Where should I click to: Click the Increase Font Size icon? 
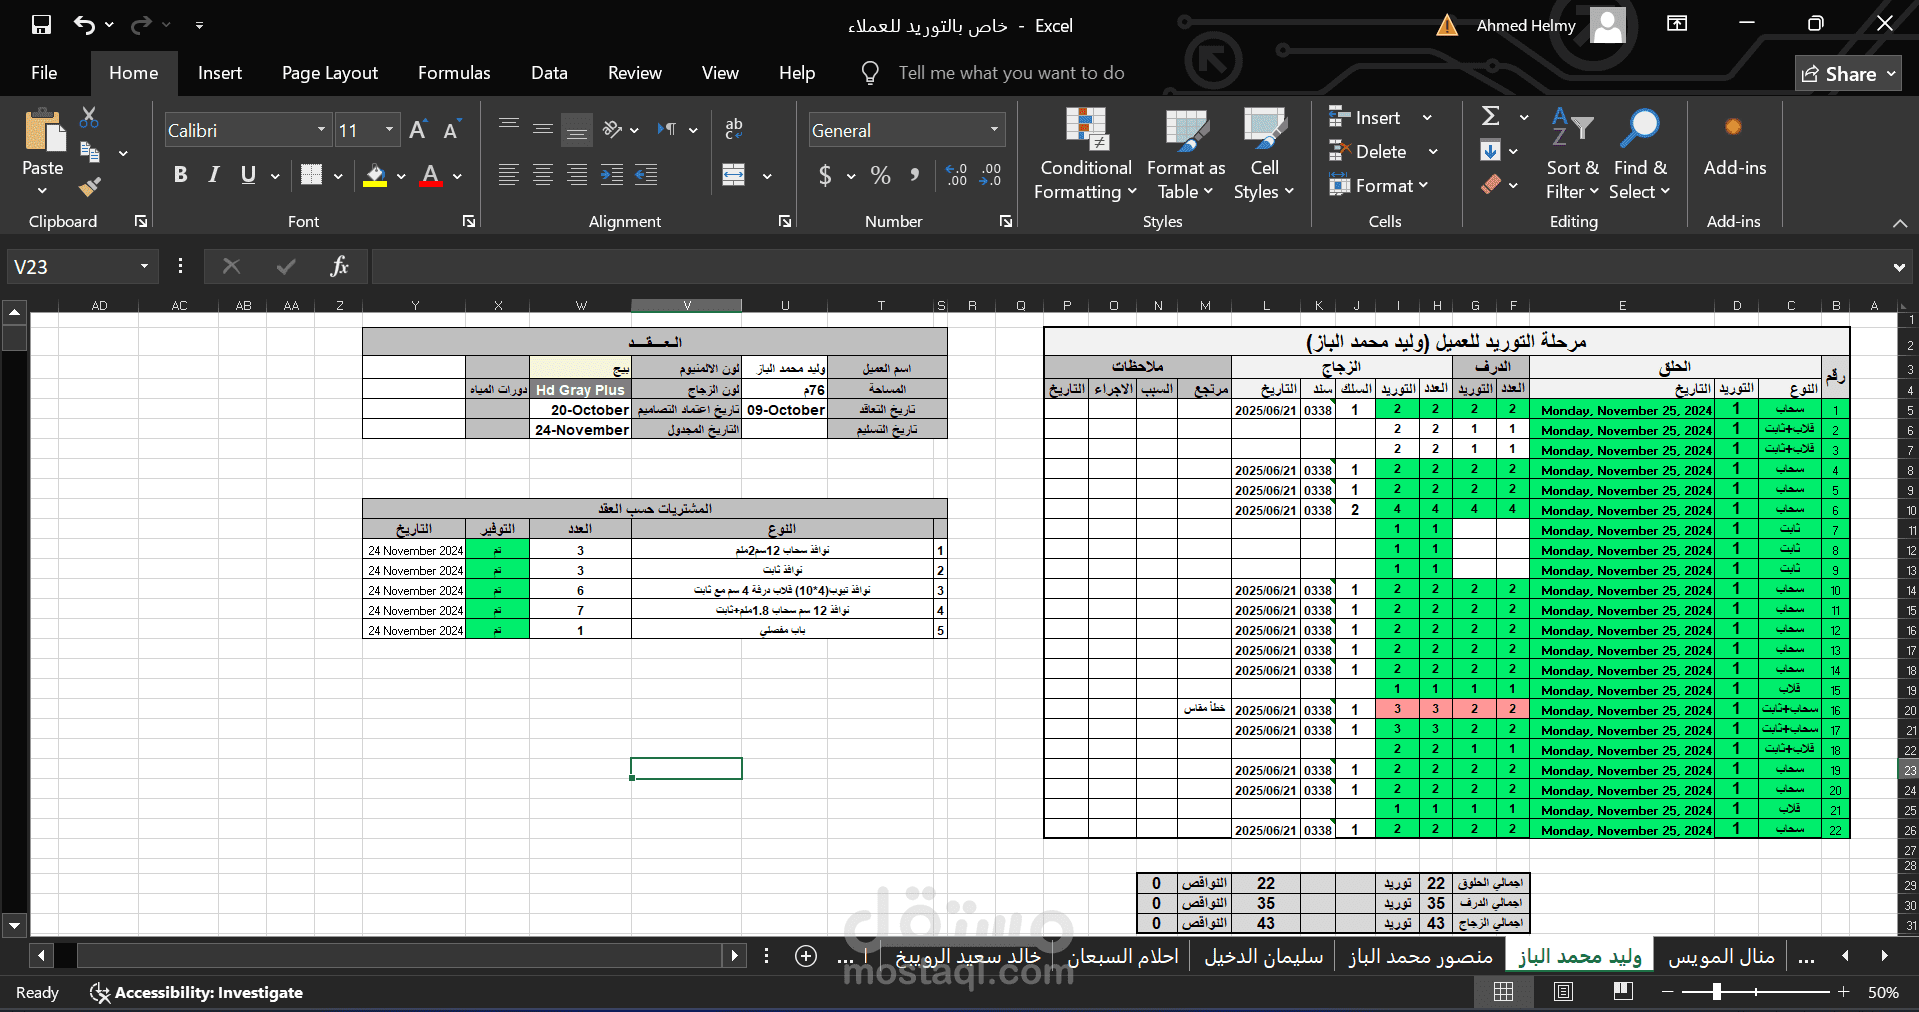click(418, 130)
